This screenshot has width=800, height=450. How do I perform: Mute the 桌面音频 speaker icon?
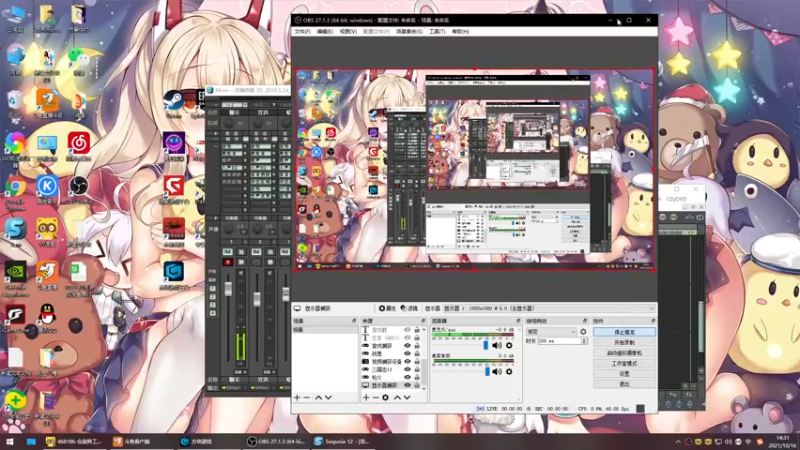coord(497,371)
